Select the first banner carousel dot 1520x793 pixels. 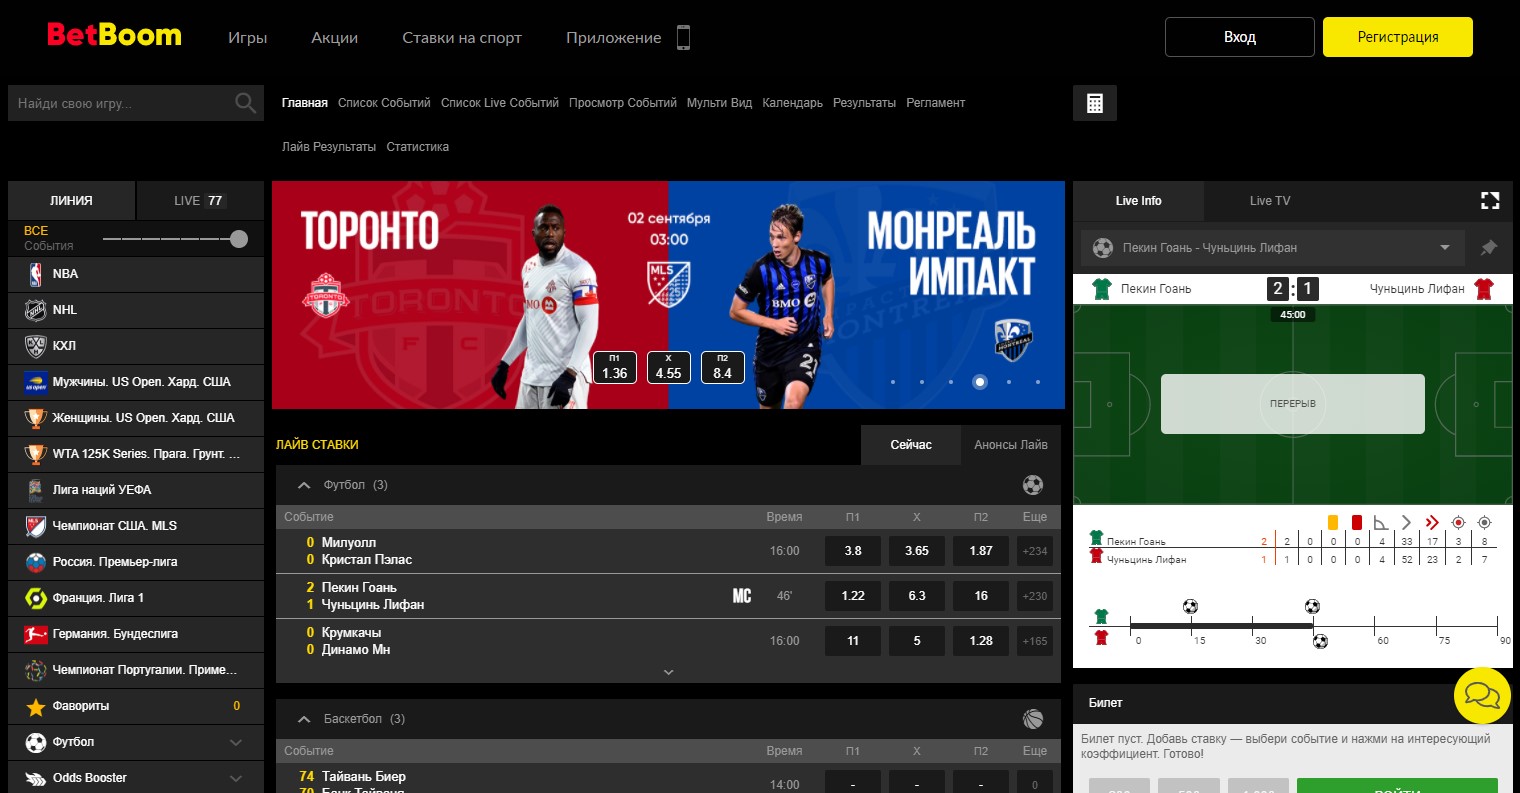coord(893,382)
